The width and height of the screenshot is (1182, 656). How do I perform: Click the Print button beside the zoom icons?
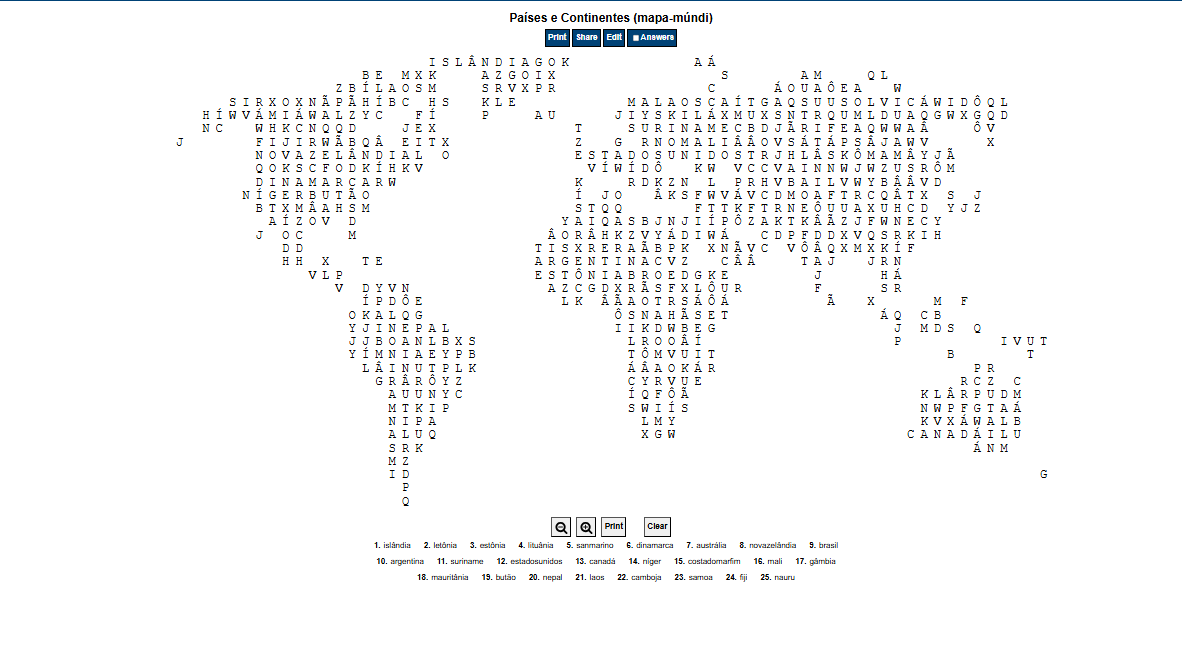614,527
